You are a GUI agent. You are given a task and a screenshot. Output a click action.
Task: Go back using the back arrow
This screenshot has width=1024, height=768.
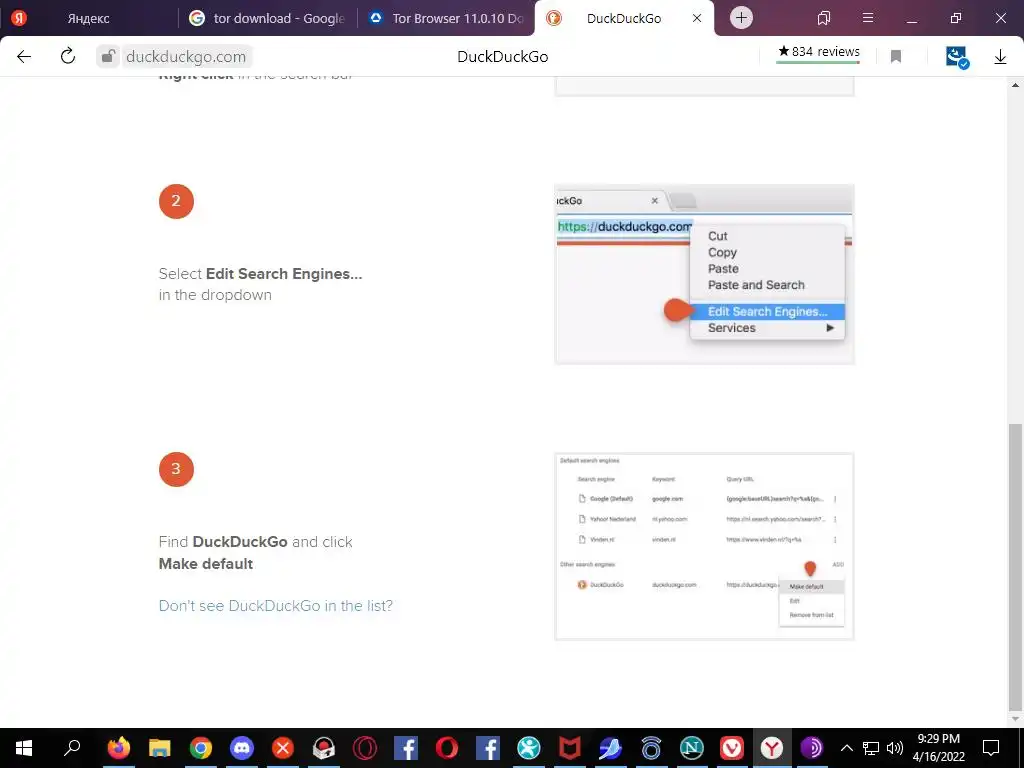click(x=24, y=56)
